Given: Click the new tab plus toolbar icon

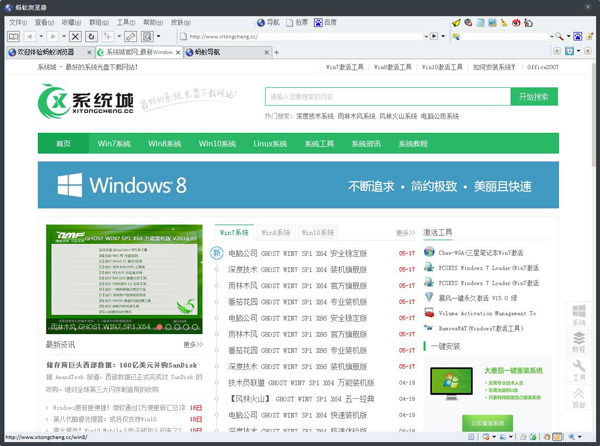Looking at the screenshot, I should tap(108, 37).
